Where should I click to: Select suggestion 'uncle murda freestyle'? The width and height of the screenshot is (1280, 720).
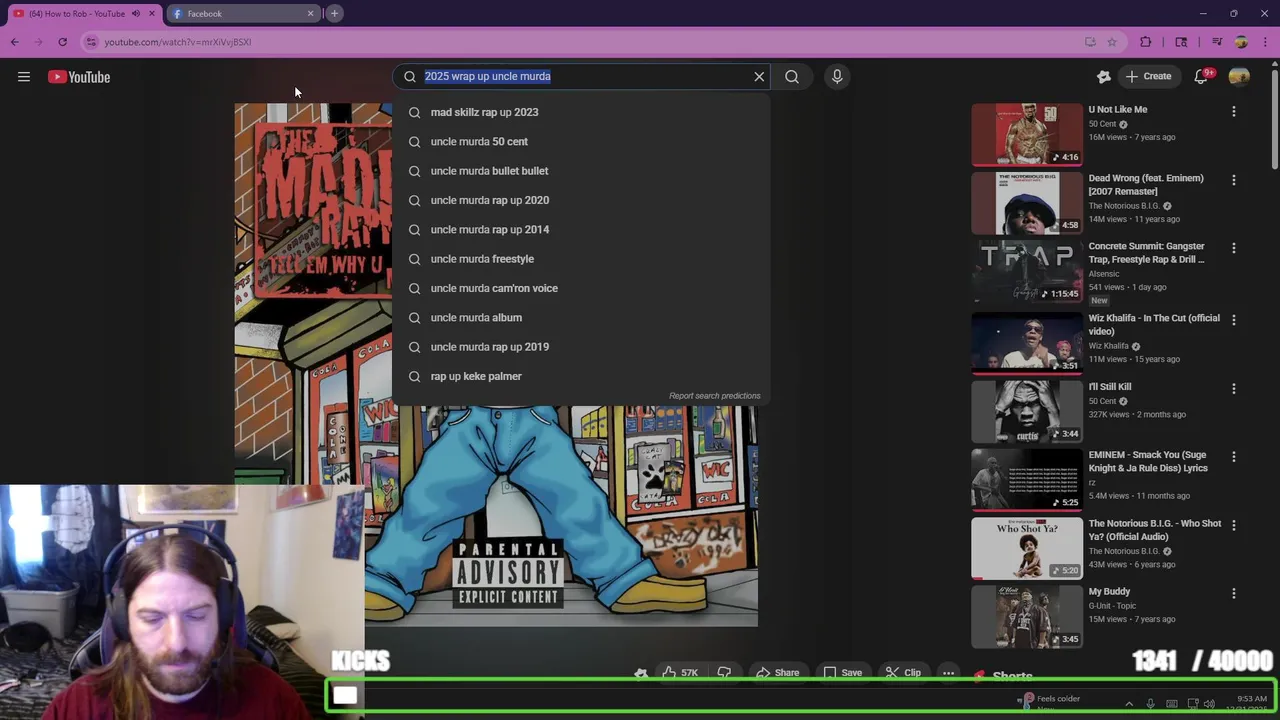tap(582, 259)
